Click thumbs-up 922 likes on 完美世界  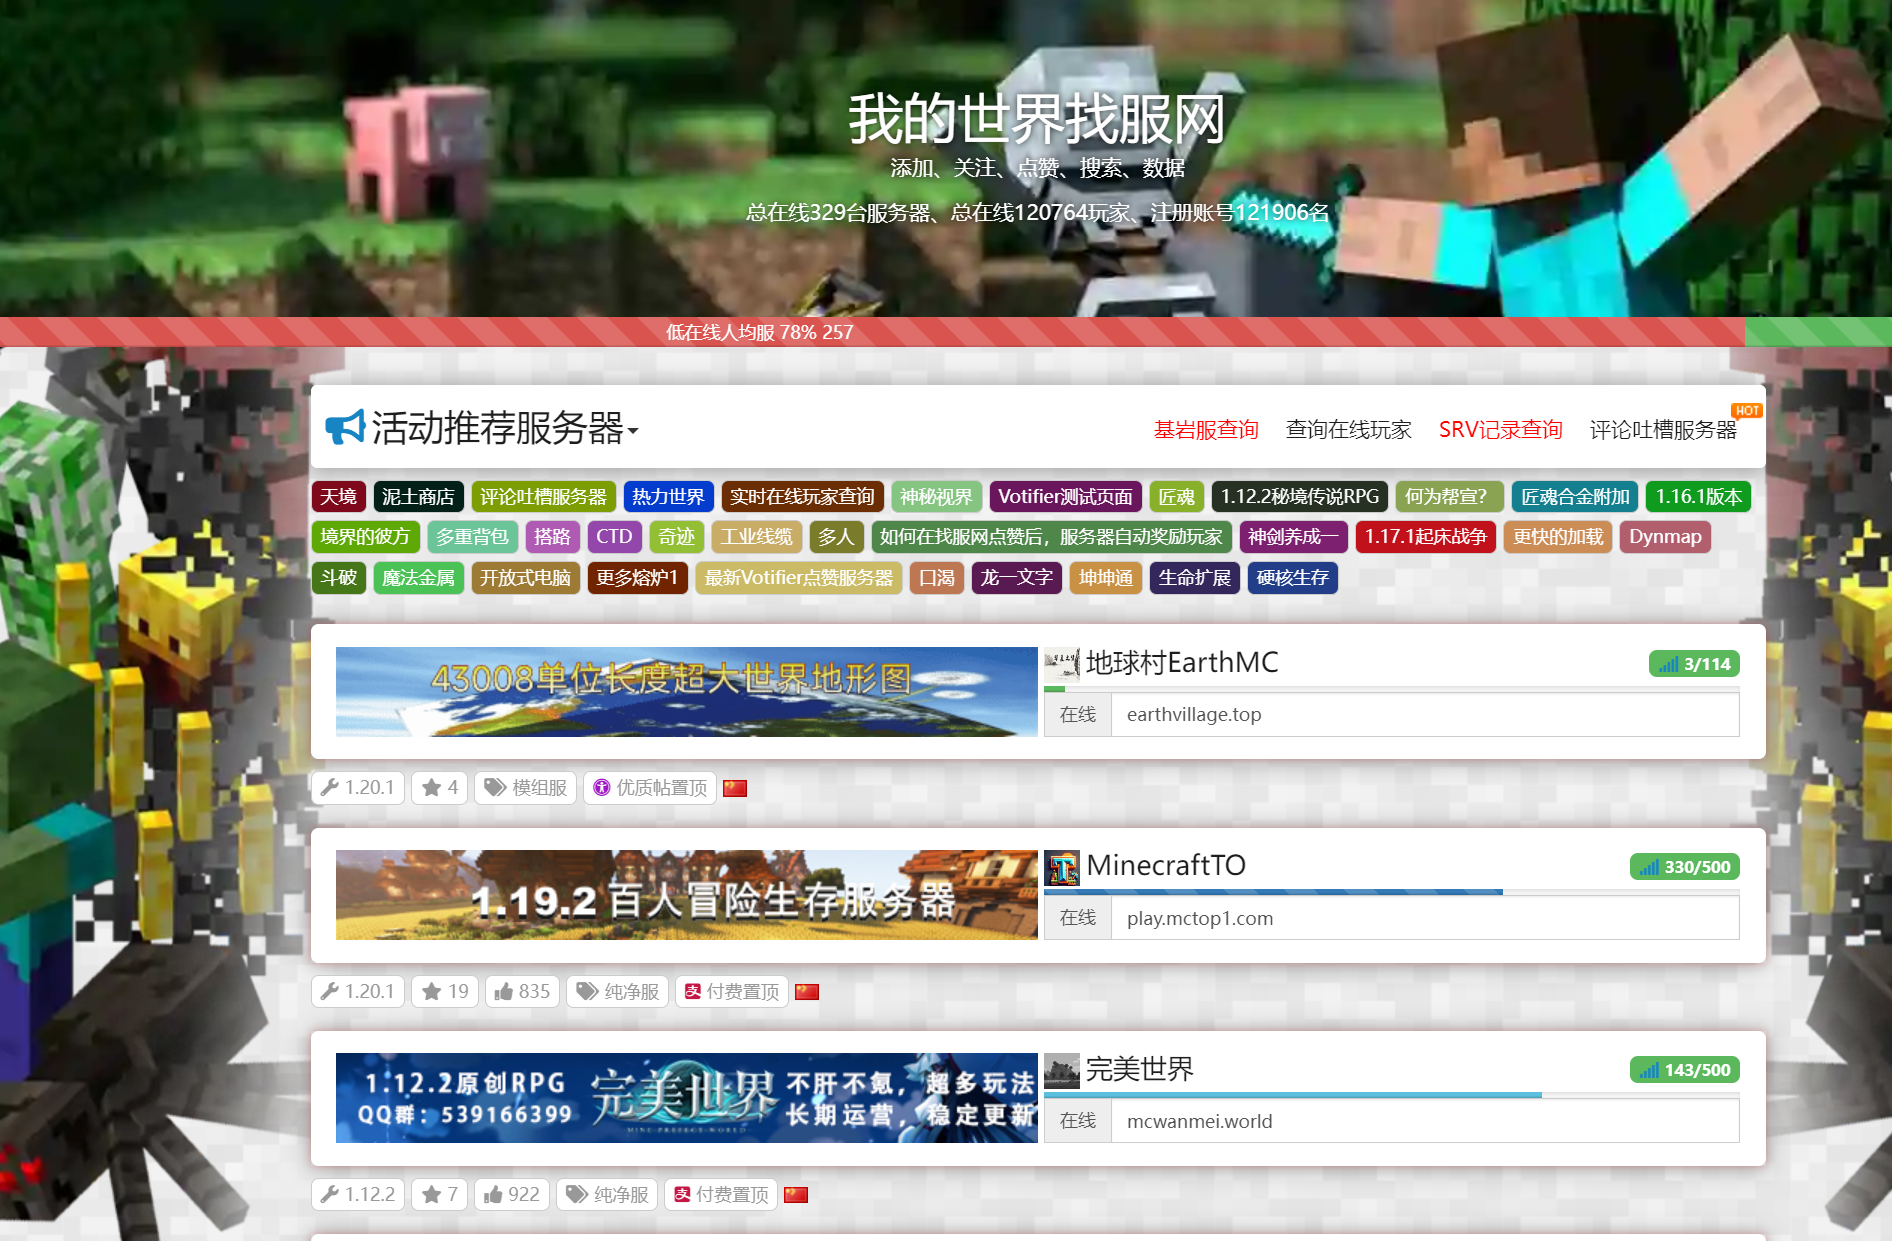pyautogui.click(x=512, y=1194)
